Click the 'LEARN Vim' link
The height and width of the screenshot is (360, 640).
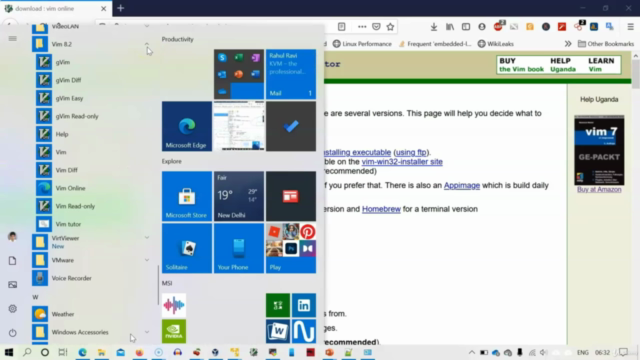[601, 65]
